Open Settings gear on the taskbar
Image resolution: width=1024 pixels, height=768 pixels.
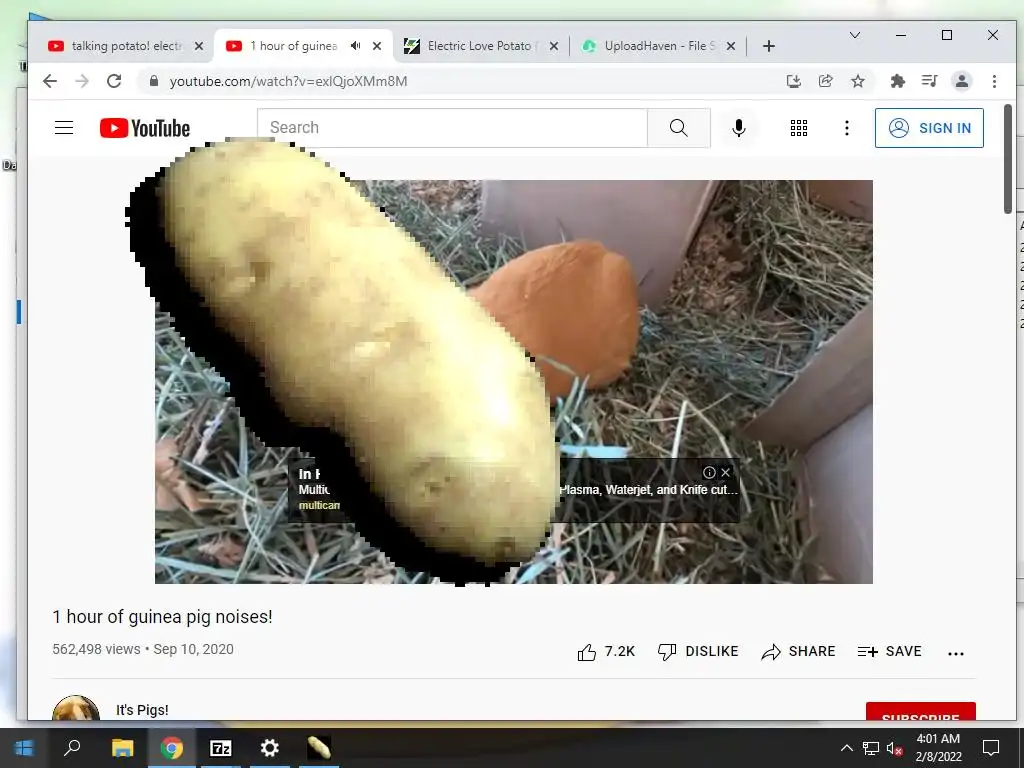(x=270, y=748)
